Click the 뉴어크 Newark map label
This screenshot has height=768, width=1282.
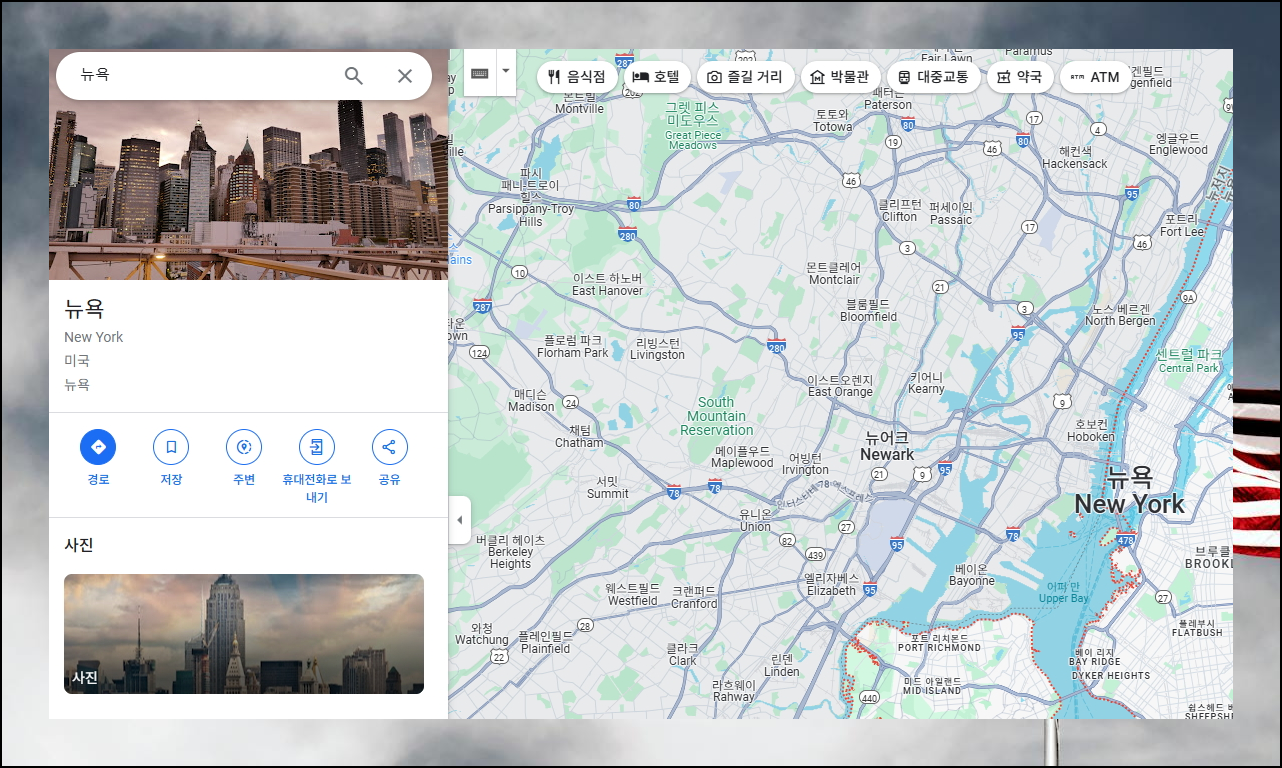point(887,446)
